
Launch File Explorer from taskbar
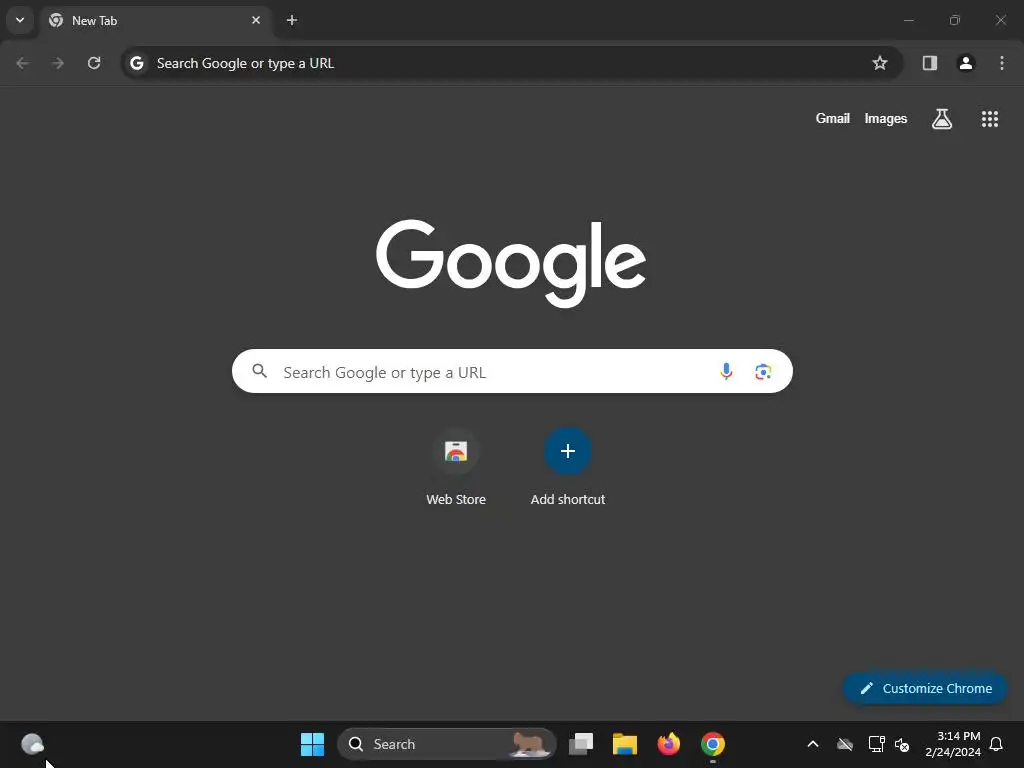pyautogui.click(x=625, y=744)
